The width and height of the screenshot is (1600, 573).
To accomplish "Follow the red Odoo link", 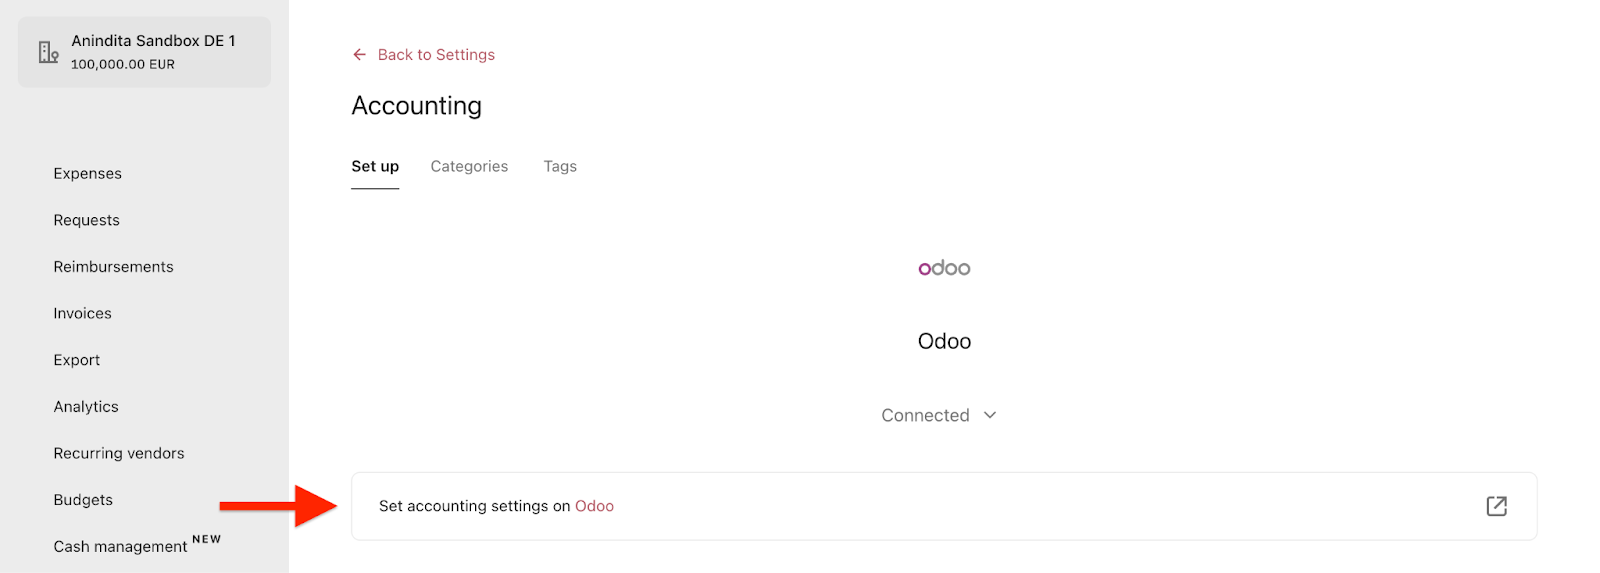I will point(594,506).
